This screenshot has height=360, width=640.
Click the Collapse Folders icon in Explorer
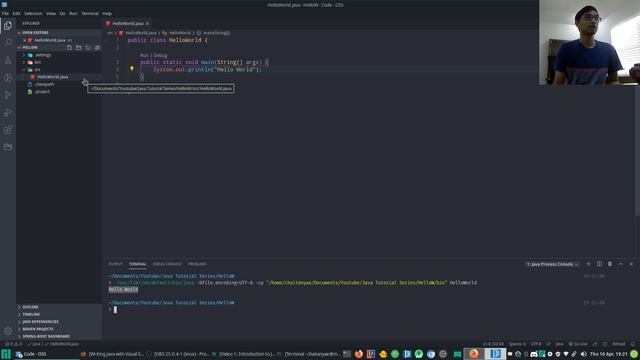[x=97, y=48]
